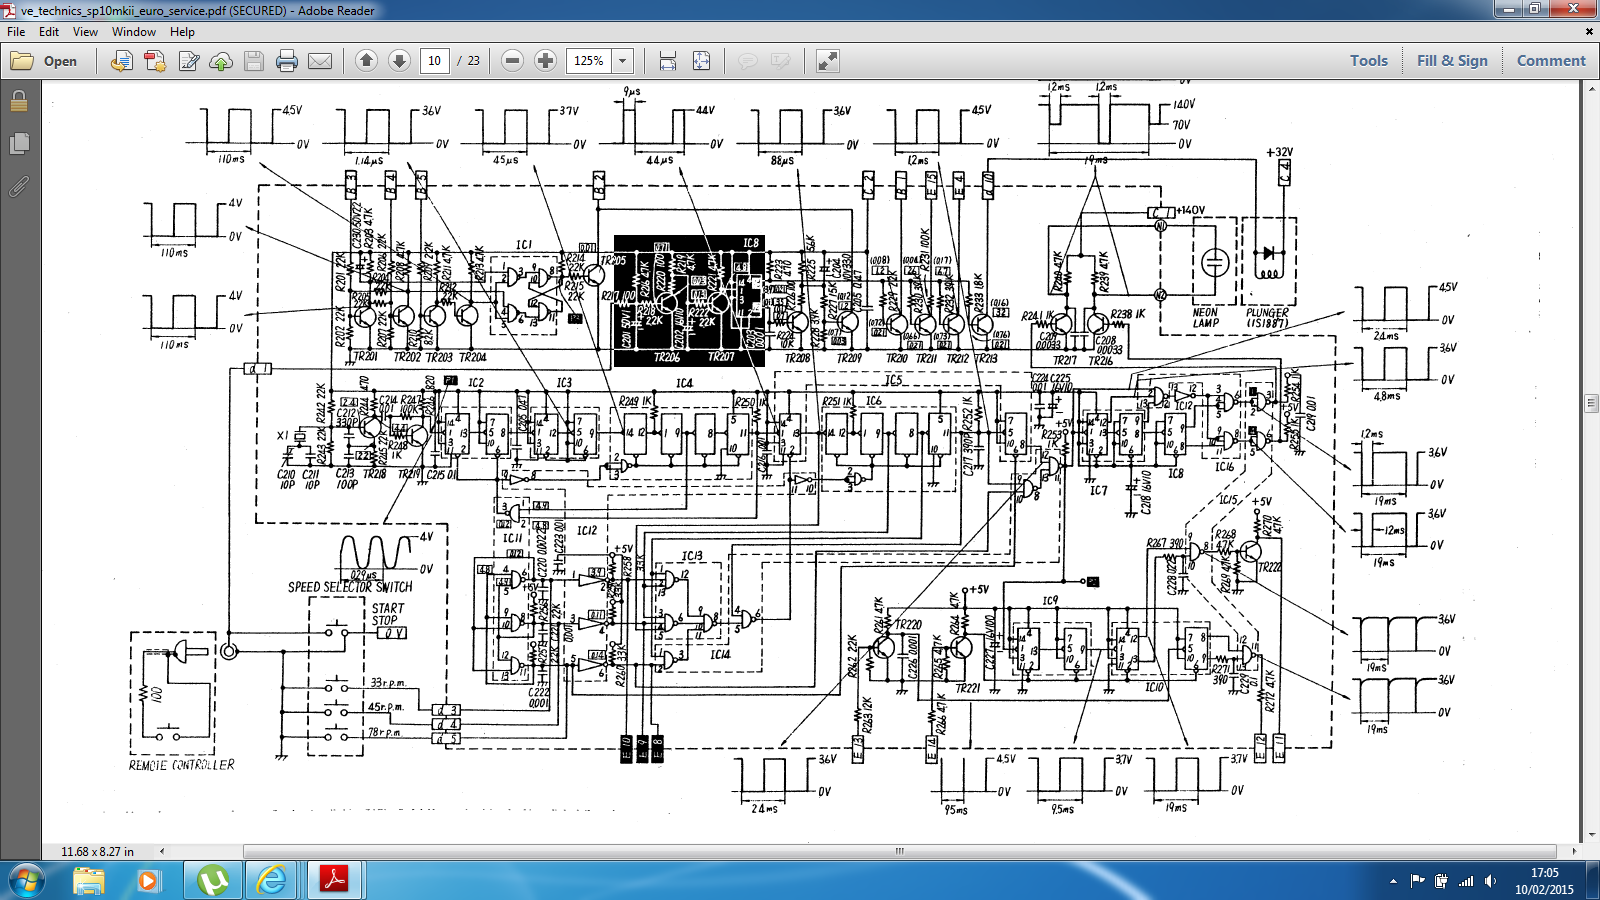Show attachments paperclip panel in sidebar
The image size is (1600, 900).
pyautogui.click(x=19, y=186)
